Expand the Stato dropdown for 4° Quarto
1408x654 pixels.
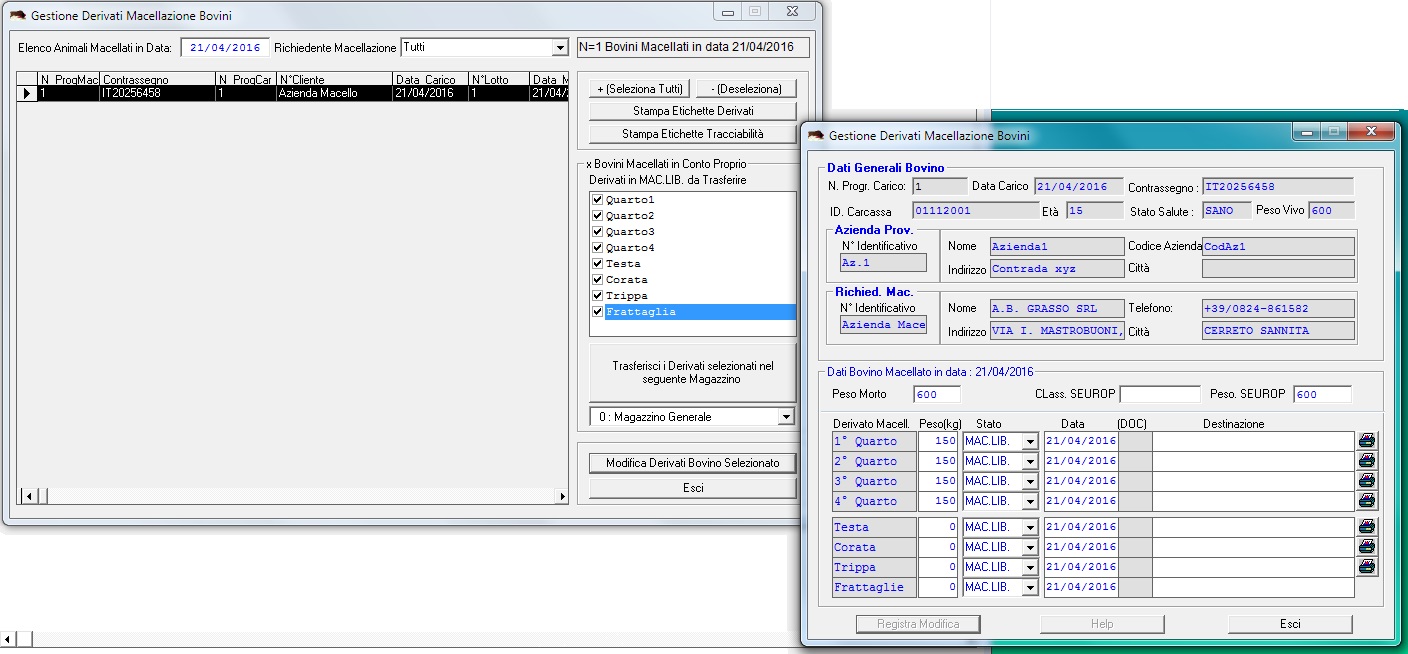pos(1030,502)
